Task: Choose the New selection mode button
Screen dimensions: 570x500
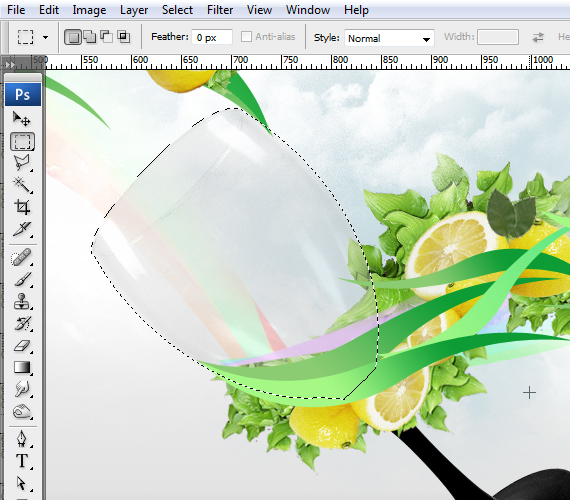Action: coord(73,37)
